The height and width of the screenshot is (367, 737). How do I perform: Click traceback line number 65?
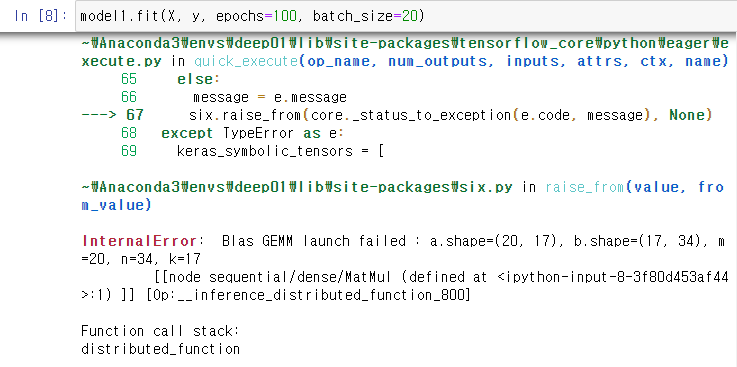pyautogui.click(x=129, y=79)
